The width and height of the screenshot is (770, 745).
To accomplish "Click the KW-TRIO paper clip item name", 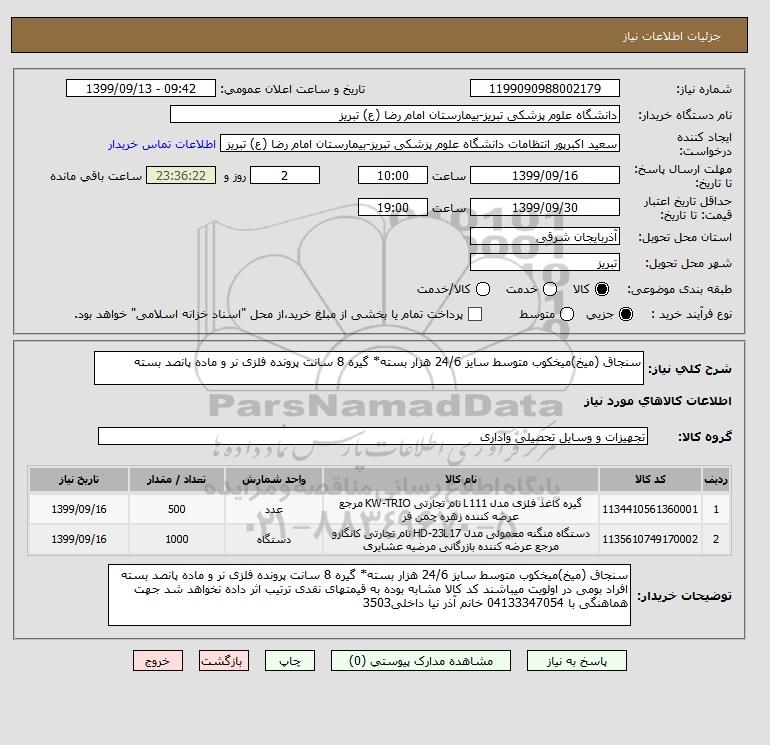I will click(461, 509).
